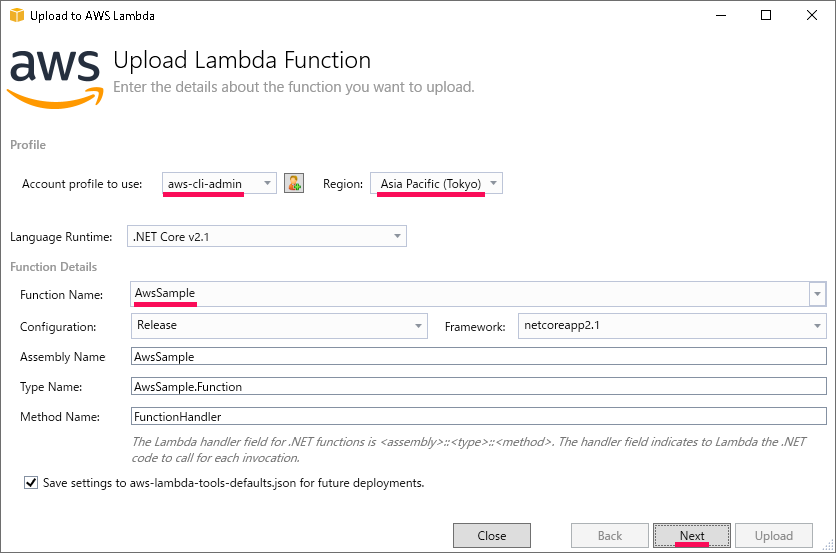Open the Configuration dropdown showing Release
This screenshot has height=553, width=836.
(279, 326)
